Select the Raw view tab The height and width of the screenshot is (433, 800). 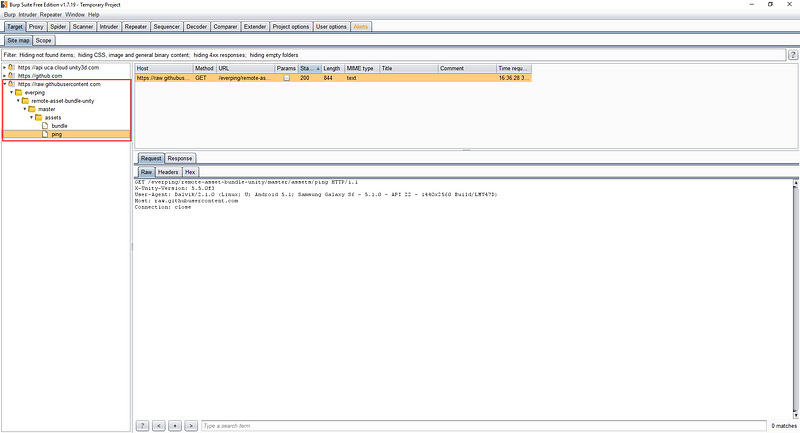pyautogui.click(x=146, y=172)
